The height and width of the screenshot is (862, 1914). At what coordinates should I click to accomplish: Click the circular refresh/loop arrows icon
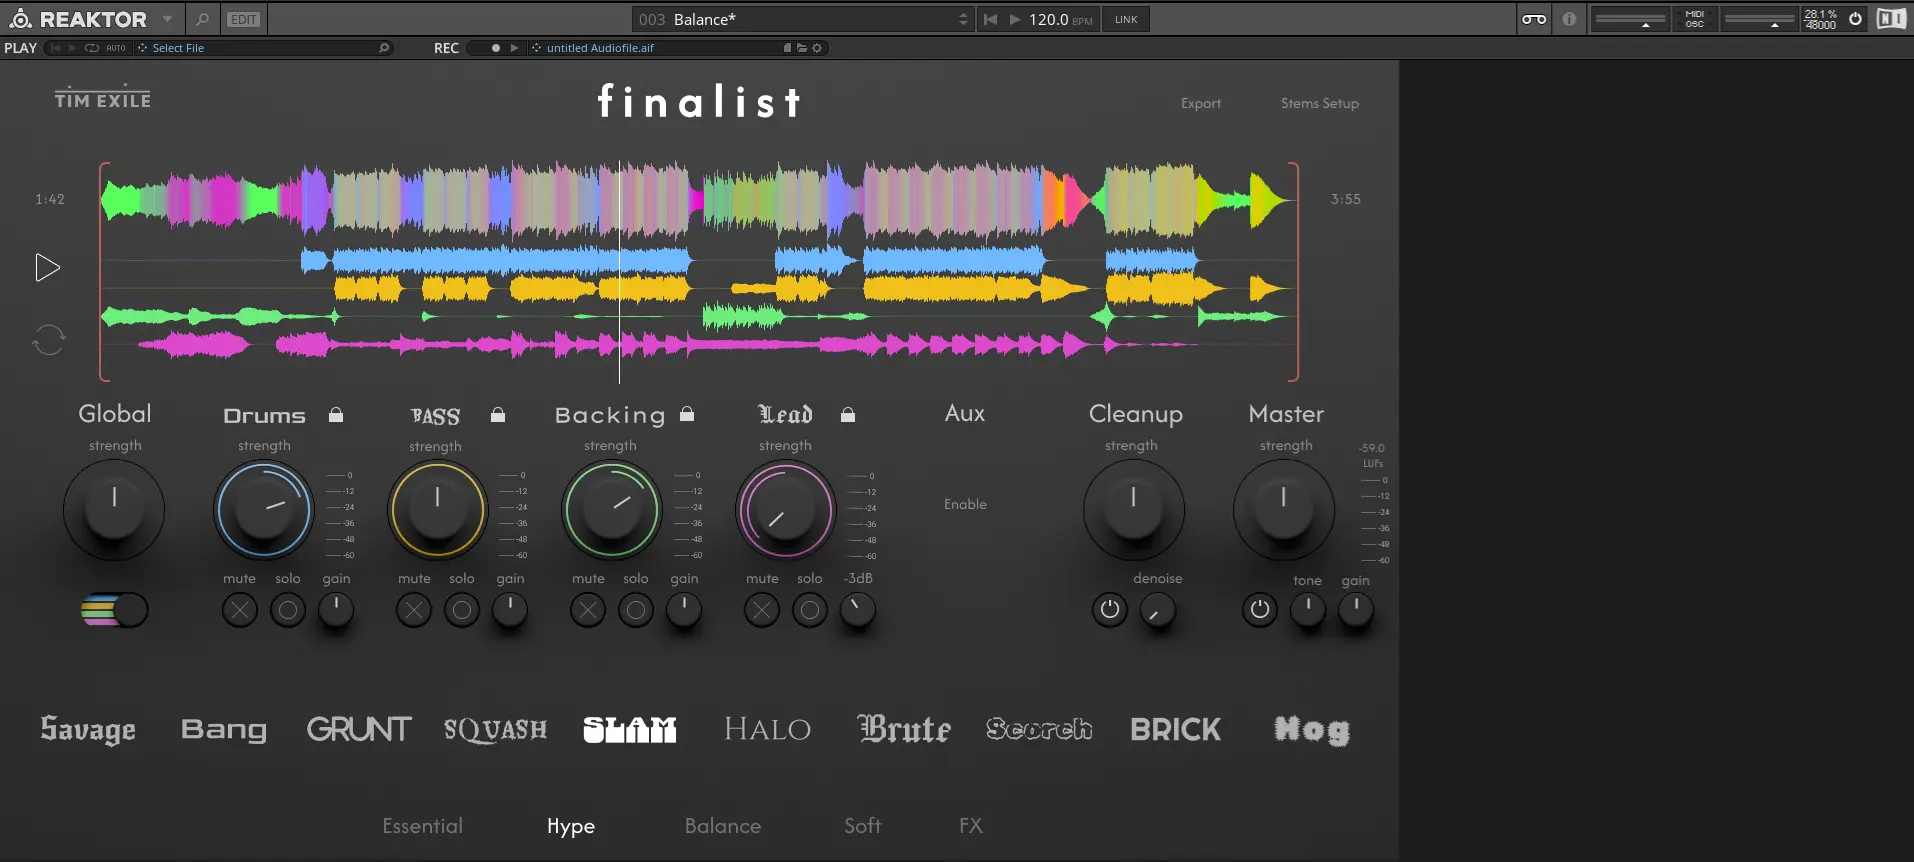(x=49, y=340)
